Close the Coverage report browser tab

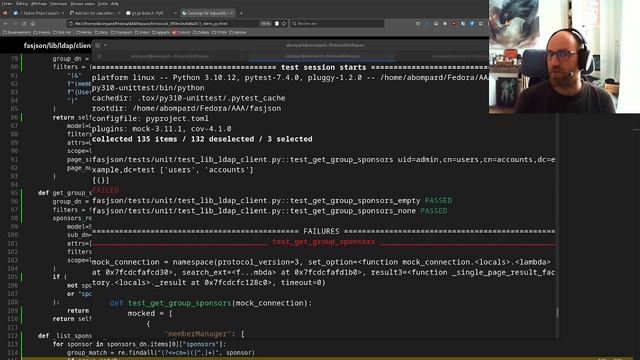[231, 13]
